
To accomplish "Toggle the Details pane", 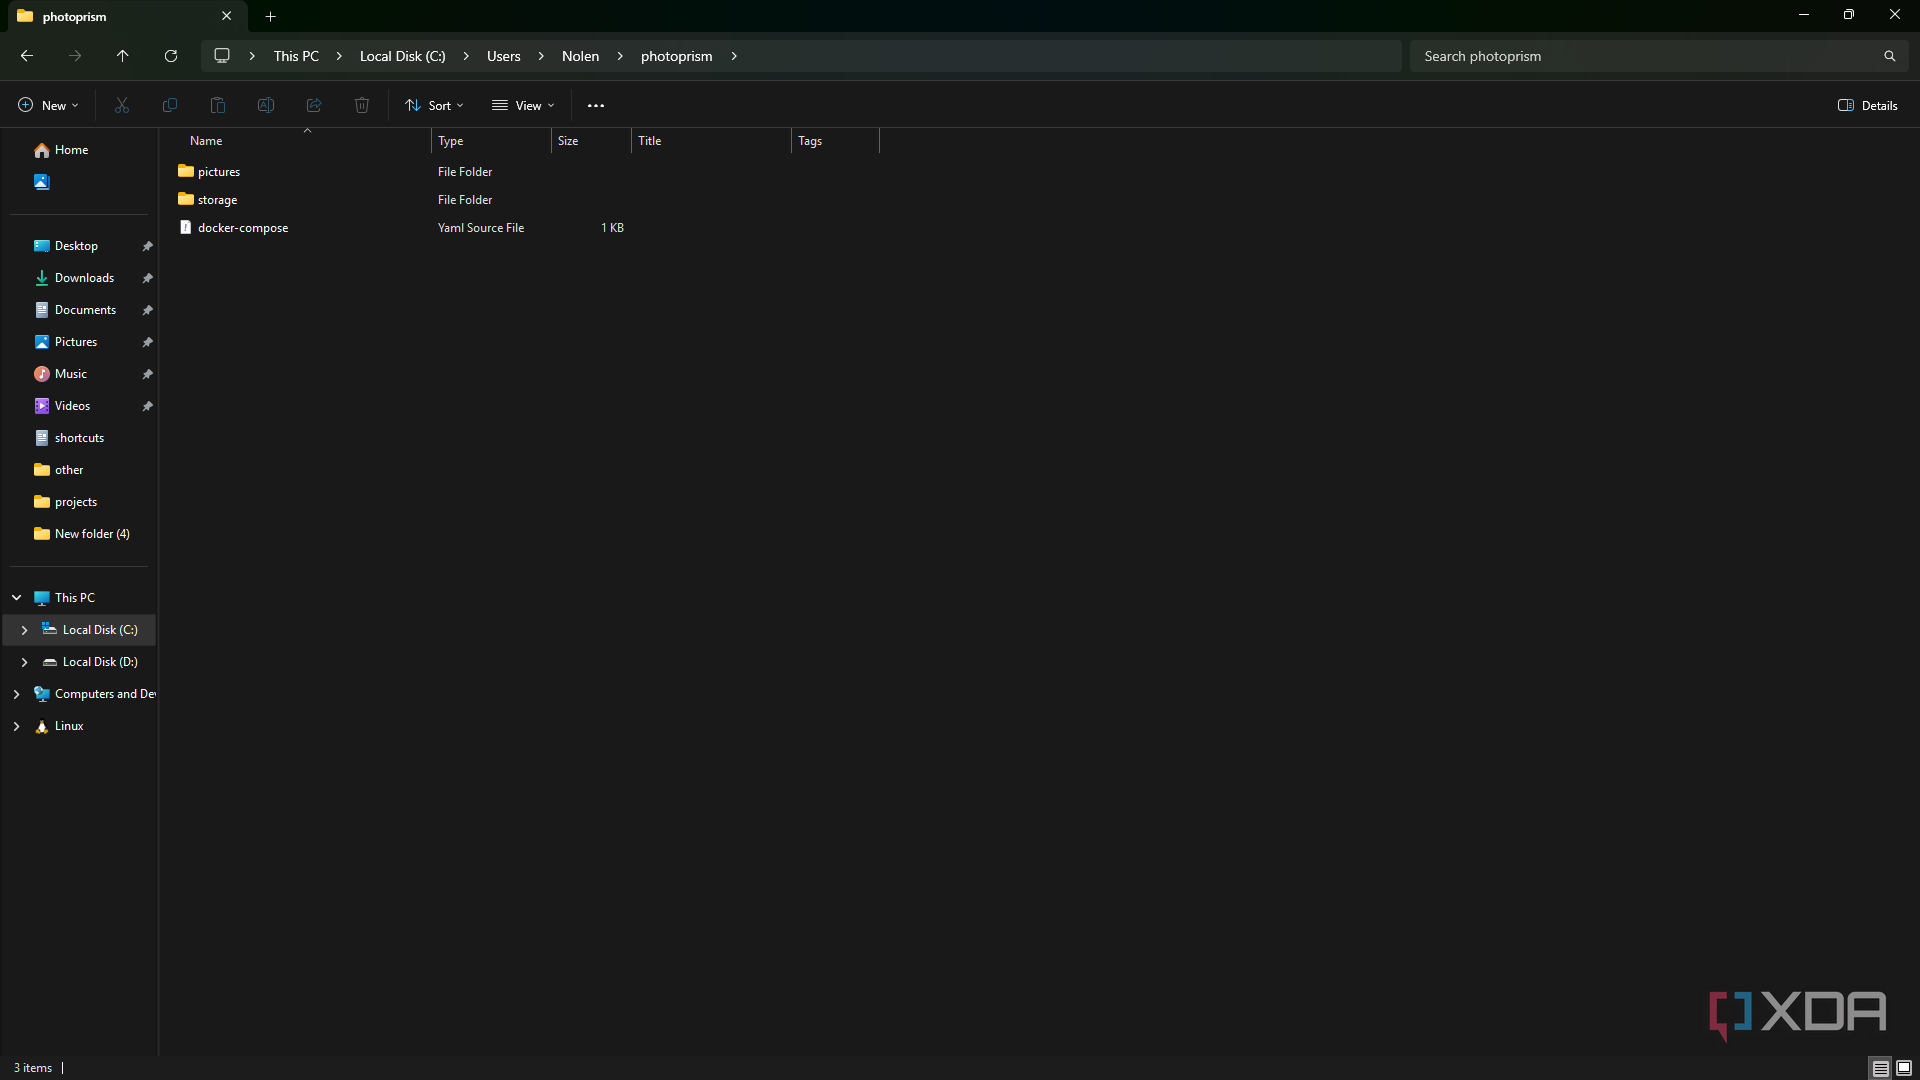I will click(x=1868, y=105).
